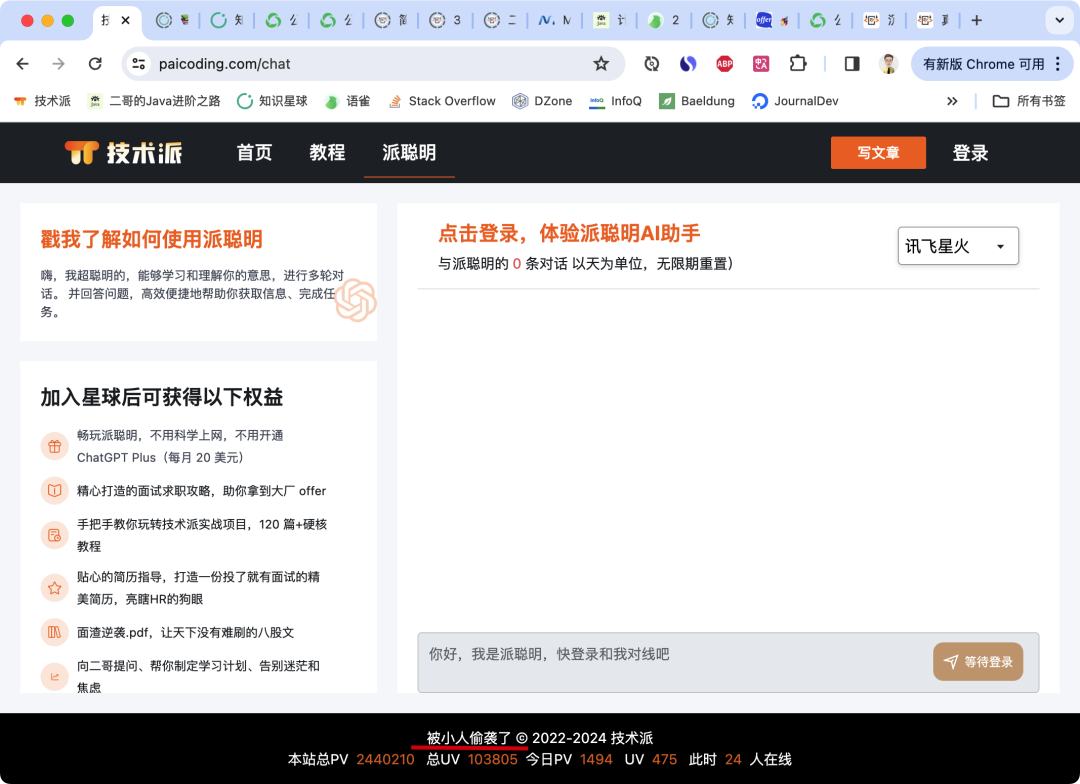Reload the paicoding chat page

tap(95, 64)
